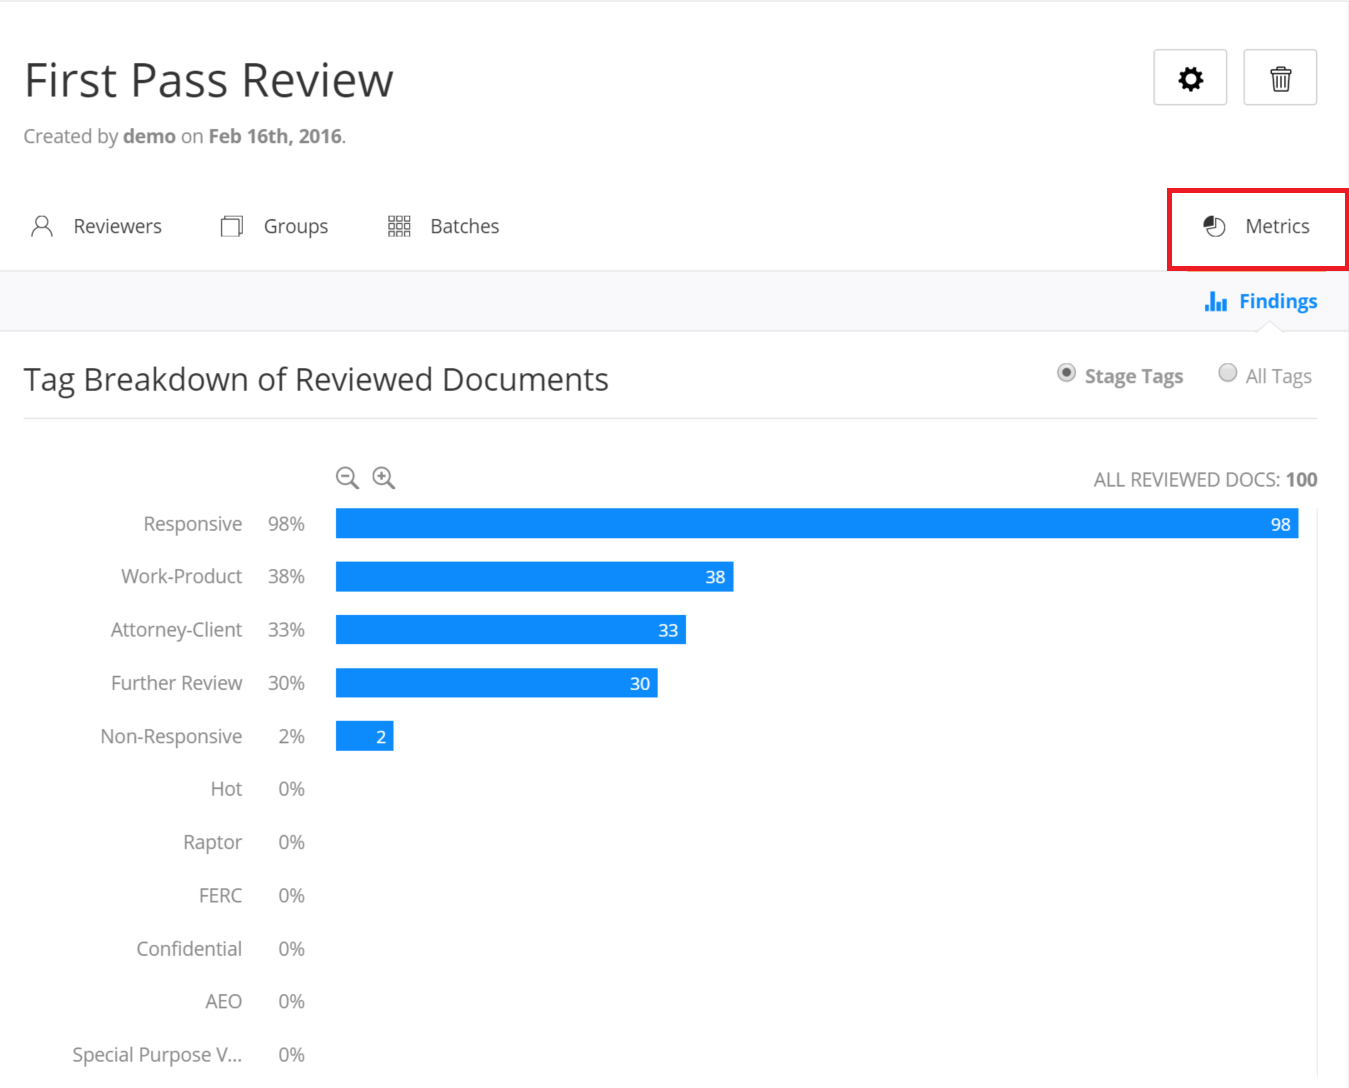Click the First Pass Review title
The width and height of the screenshot is (1349, 1088).
click(209, 80)
